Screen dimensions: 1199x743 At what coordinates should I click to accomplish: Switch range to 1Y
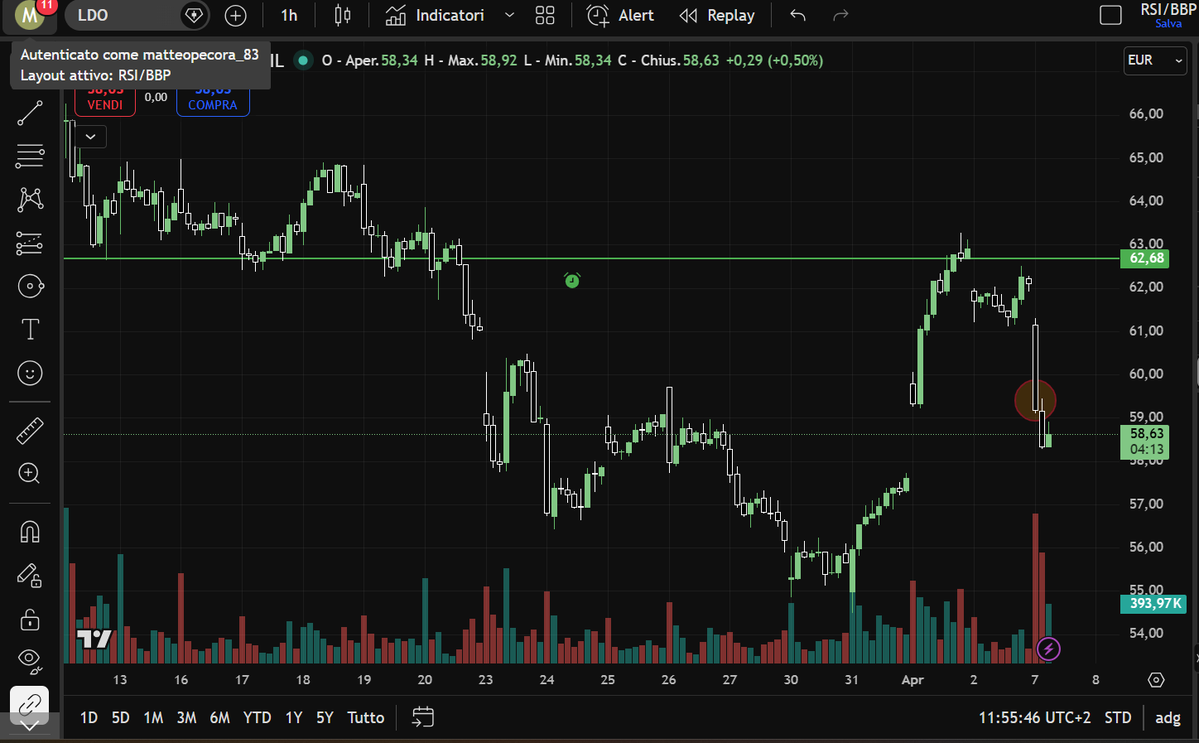tap(294, 718)
